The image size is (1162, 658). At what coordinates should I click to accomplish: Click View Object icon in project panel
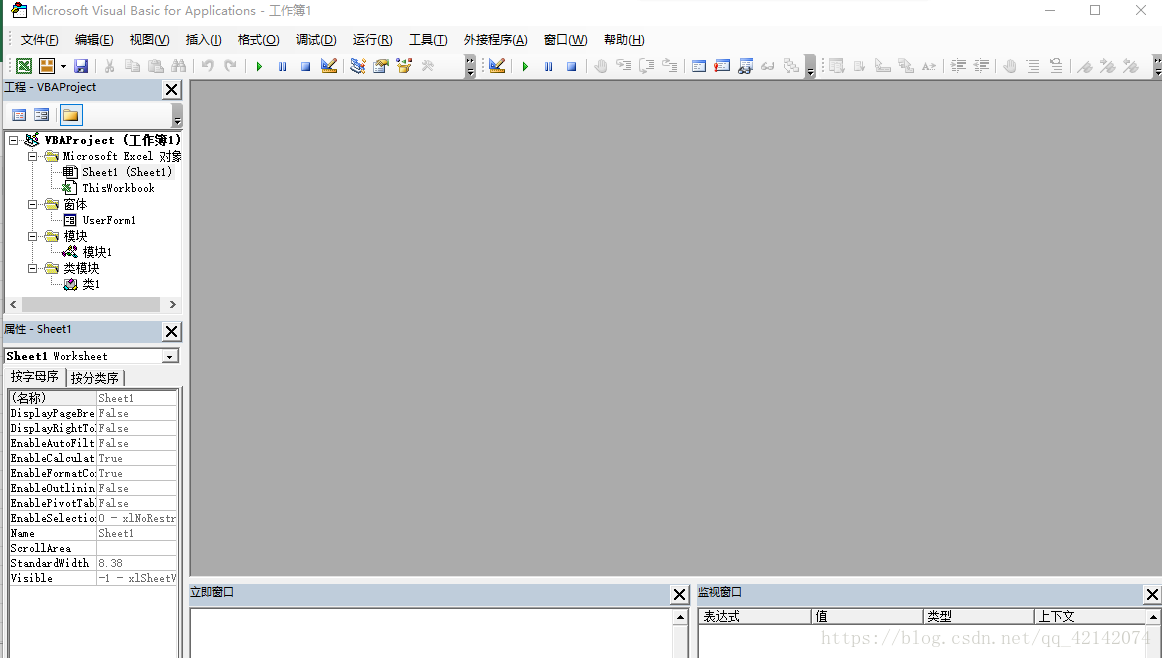pos(42,115)
